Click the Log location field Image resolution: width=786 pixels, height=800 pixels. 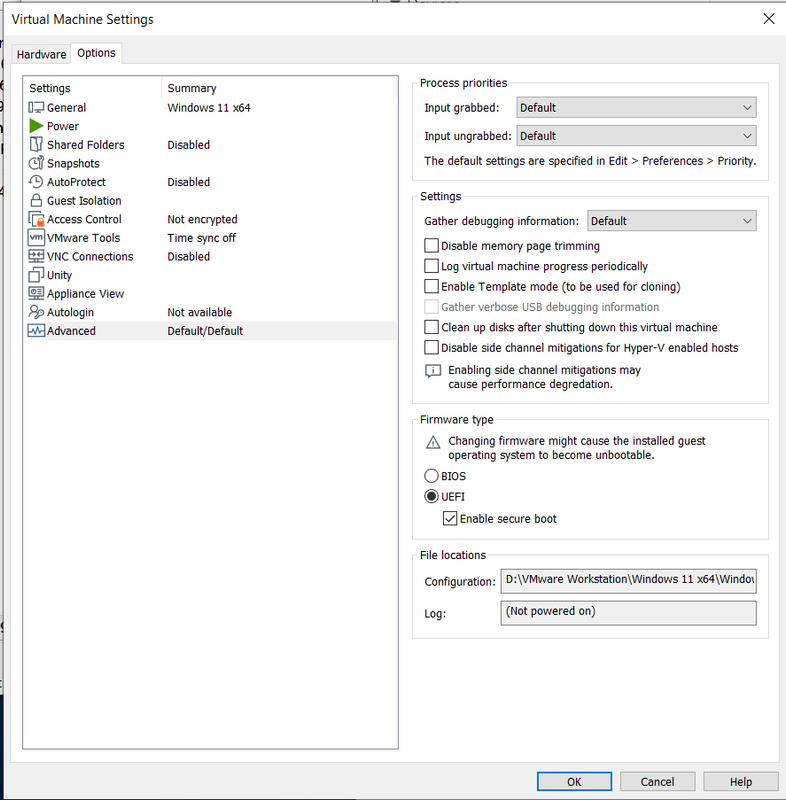(628, 613)
